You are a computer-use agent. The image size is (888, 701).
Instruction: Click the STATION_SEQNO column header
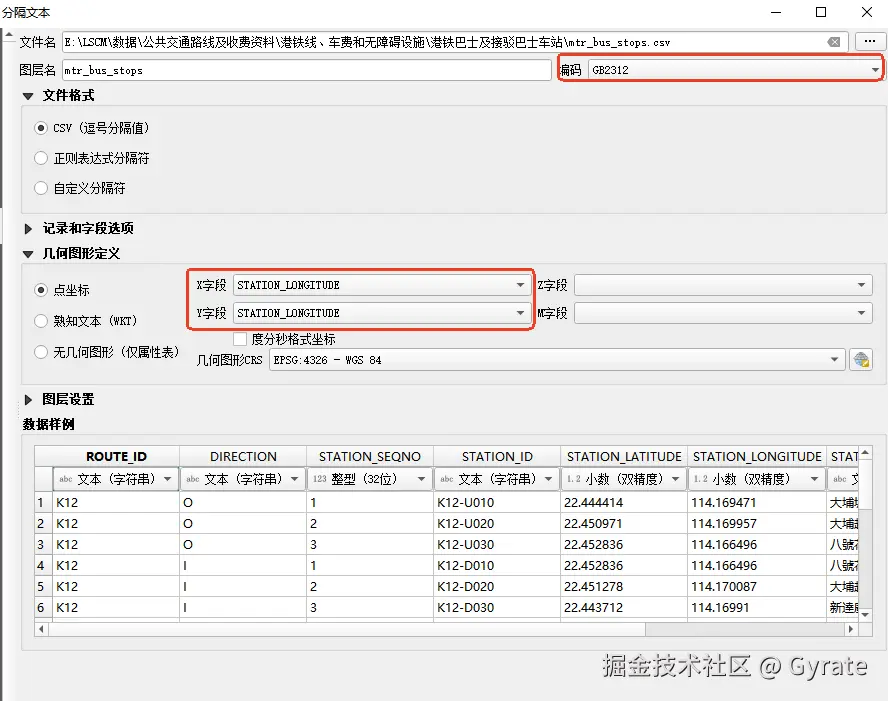click(369, 456)
